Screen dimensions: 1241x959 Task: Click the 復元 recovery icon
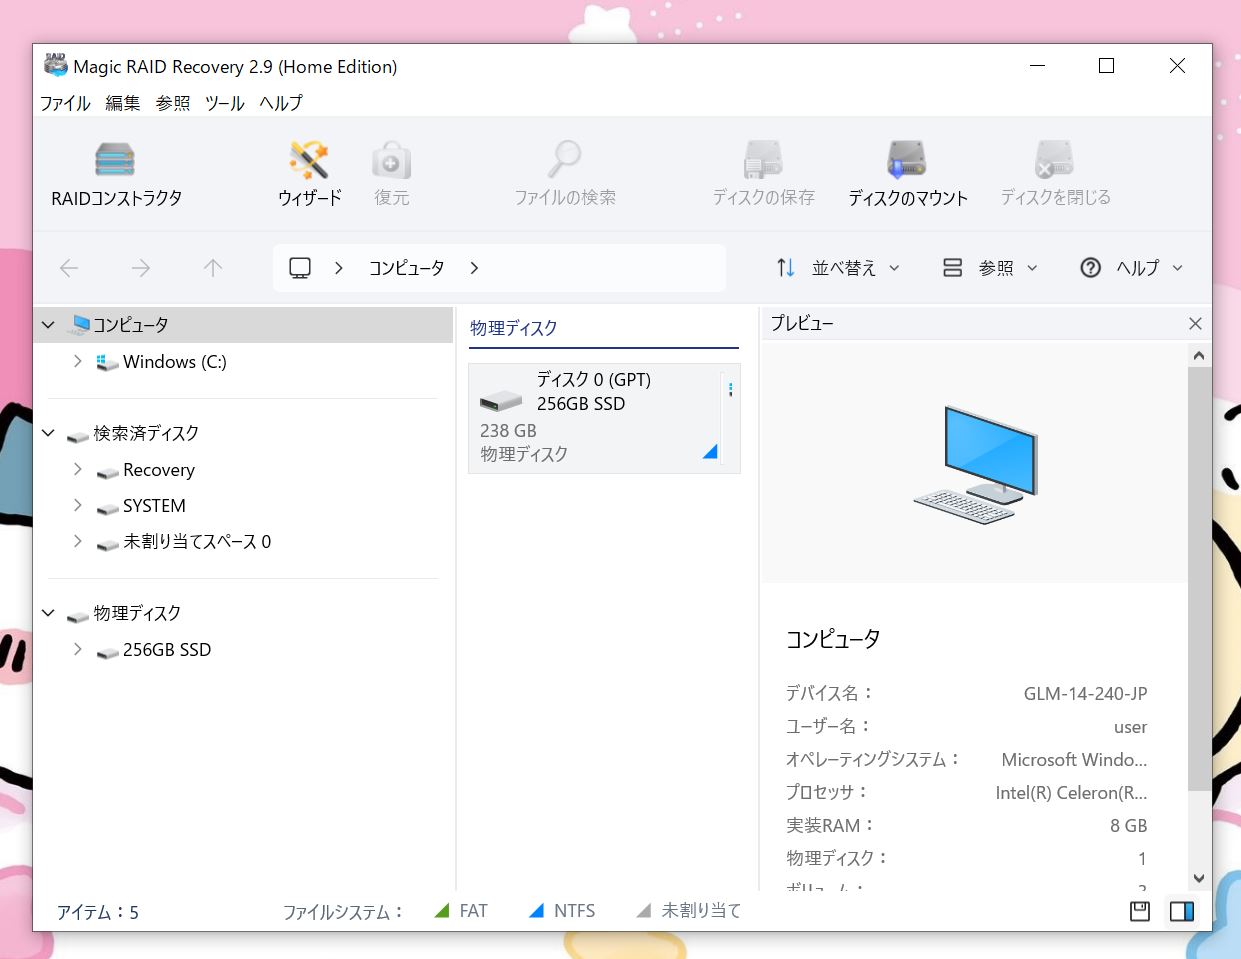pyautogui.click(x=391, y=174)
